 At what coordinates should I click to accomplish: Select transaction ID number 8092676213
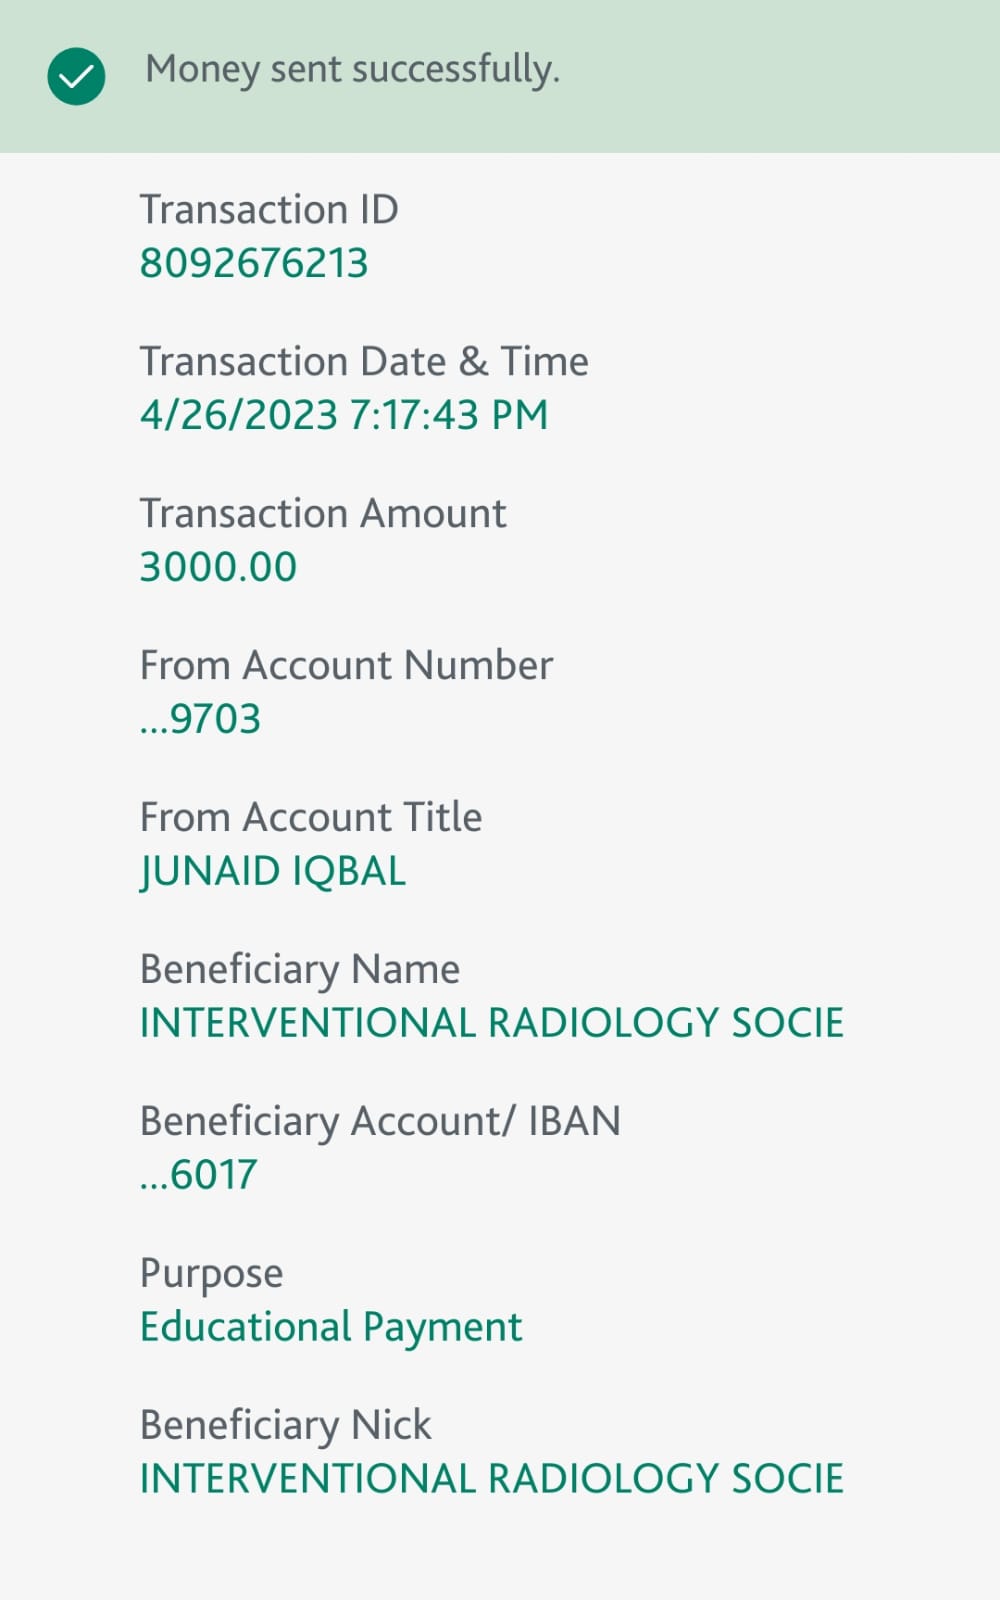tap(254, 264)
